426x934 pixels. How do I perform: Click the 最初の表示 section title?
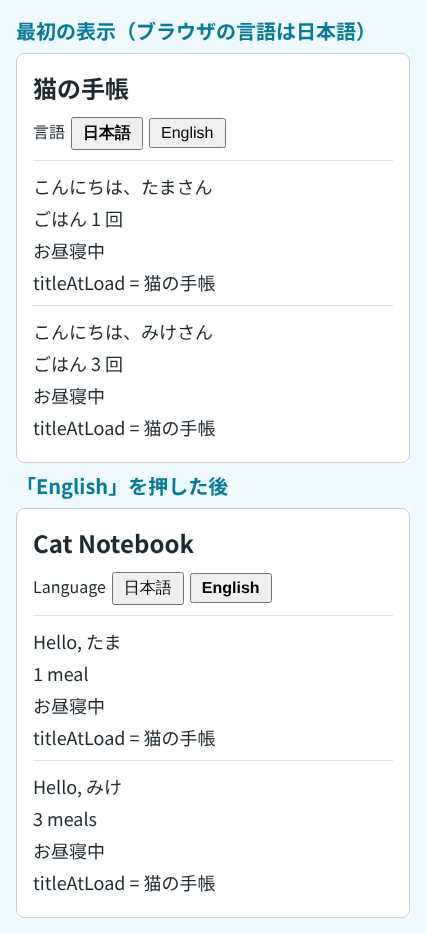[x=190, y=32]
